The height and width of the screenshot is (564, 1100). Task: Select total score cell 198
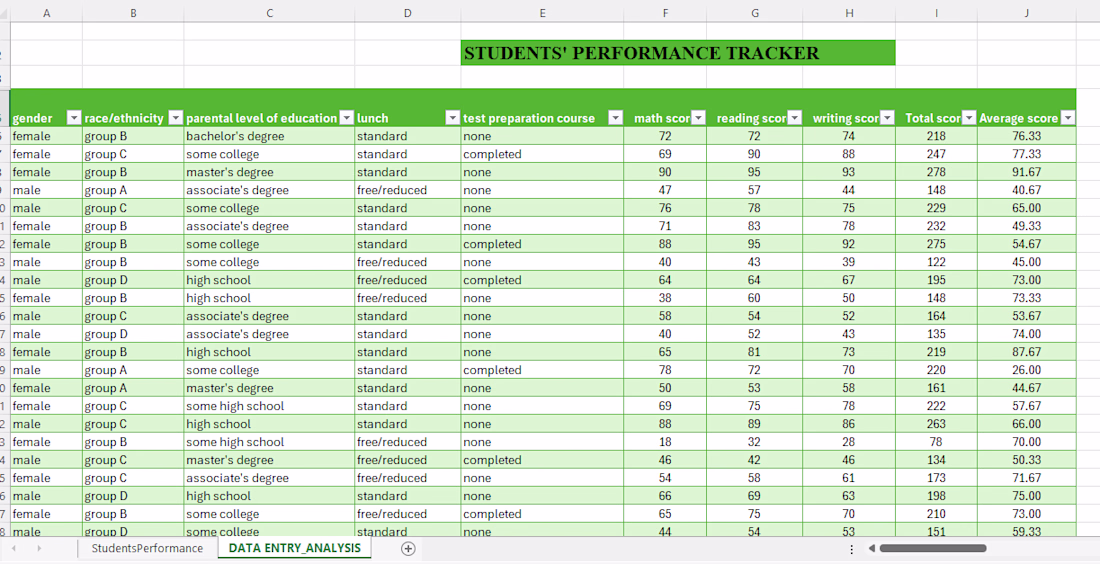(x=936, y=496)
